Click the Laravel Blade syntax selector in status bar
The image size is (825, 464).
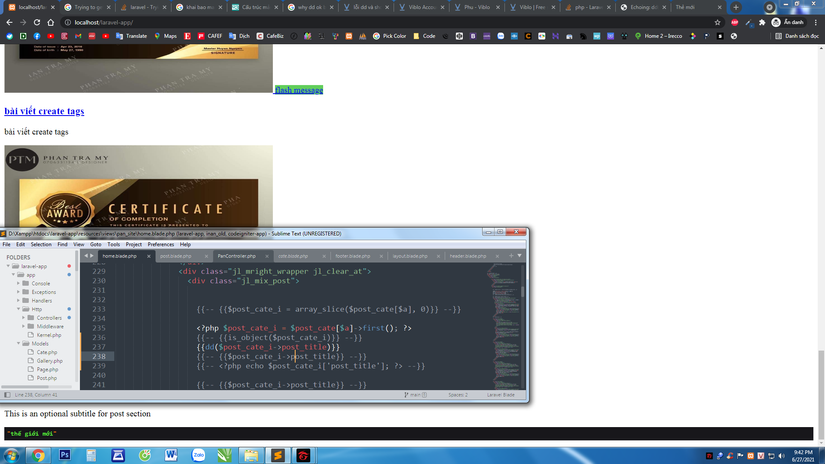(500, 395)
